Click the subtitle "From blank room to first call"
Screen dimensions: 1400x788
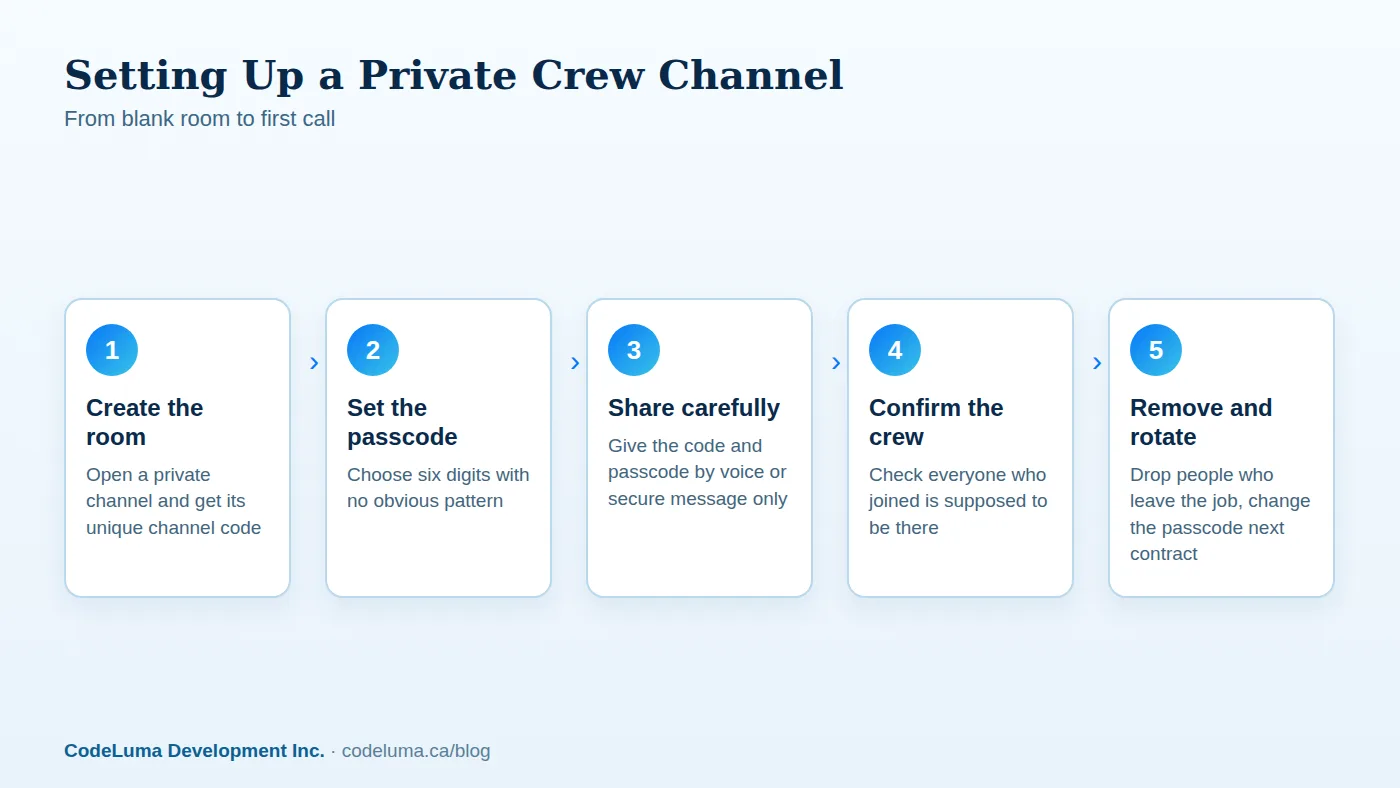[200, 119]
